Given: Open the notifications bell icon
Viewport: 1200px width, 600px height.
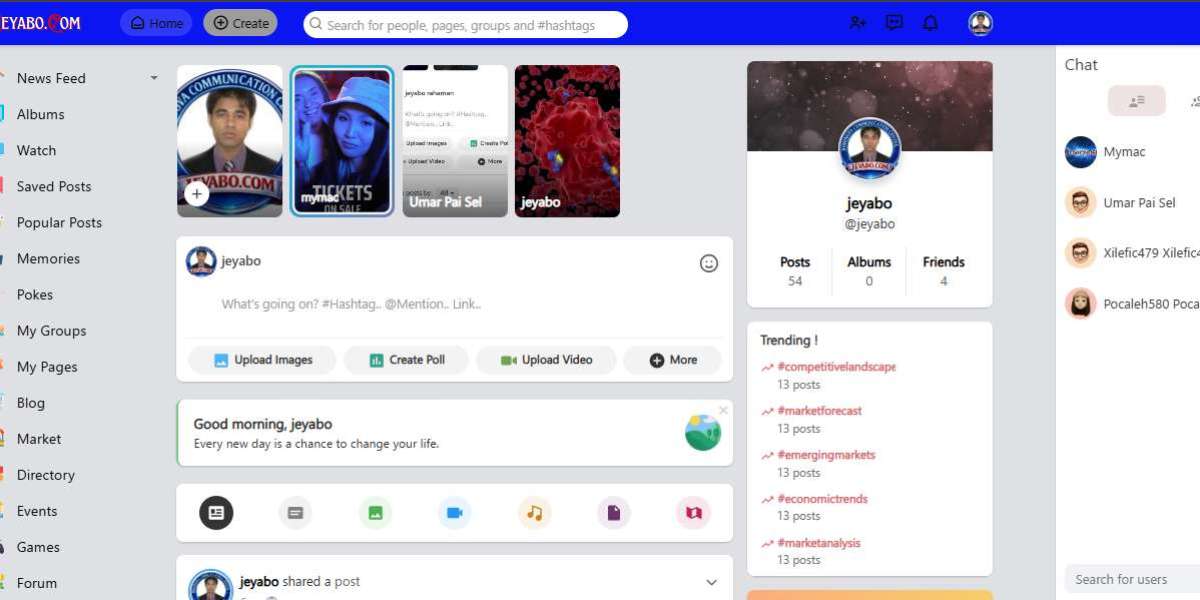Looking at the screenshot, I should tap(930, 22).
